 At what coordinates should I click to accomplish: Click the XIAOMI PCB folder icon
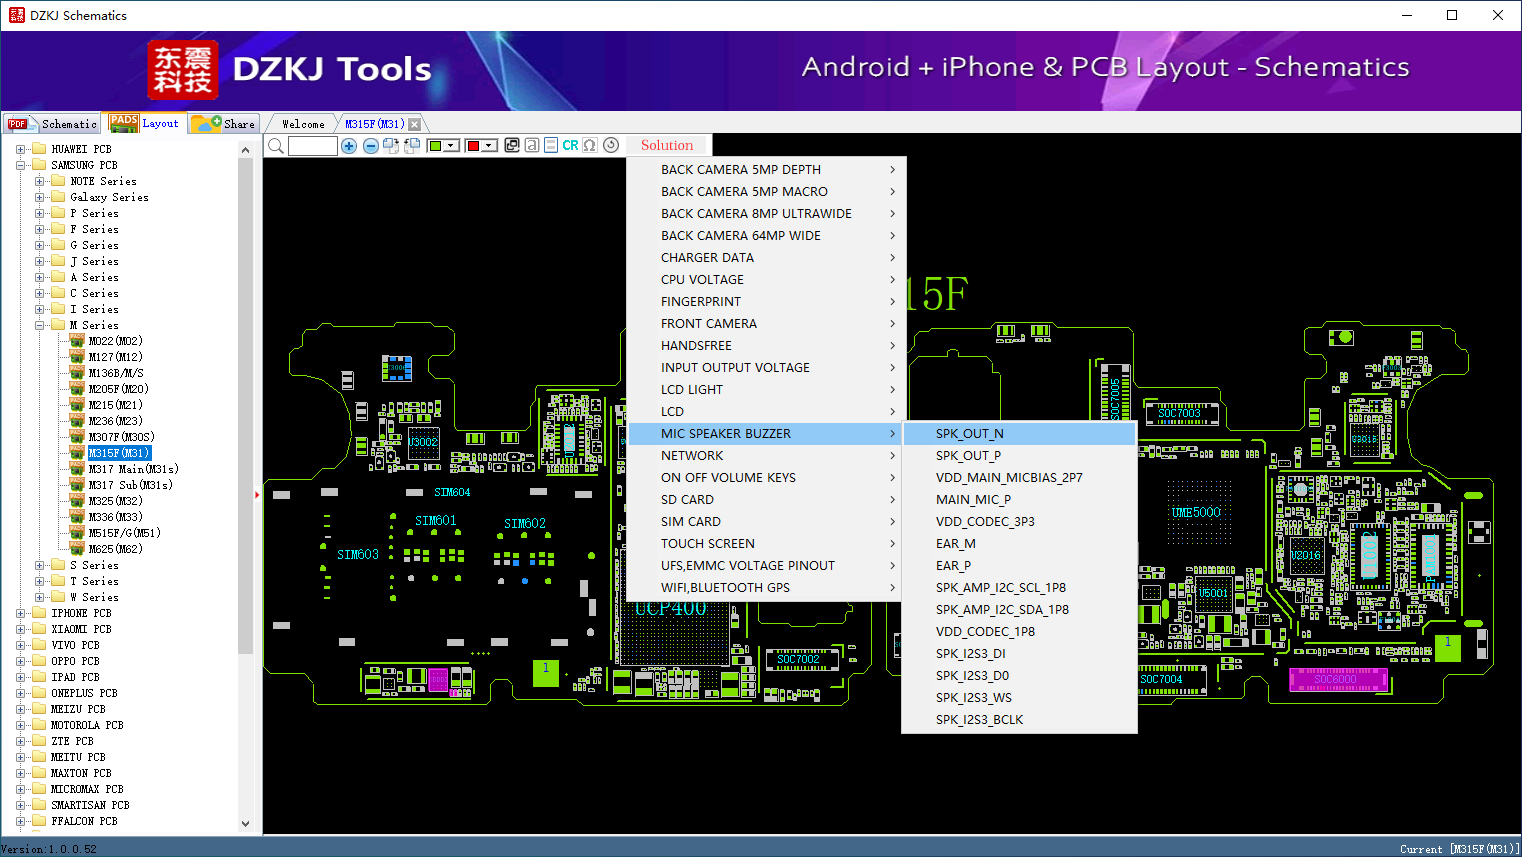[39, 629]
